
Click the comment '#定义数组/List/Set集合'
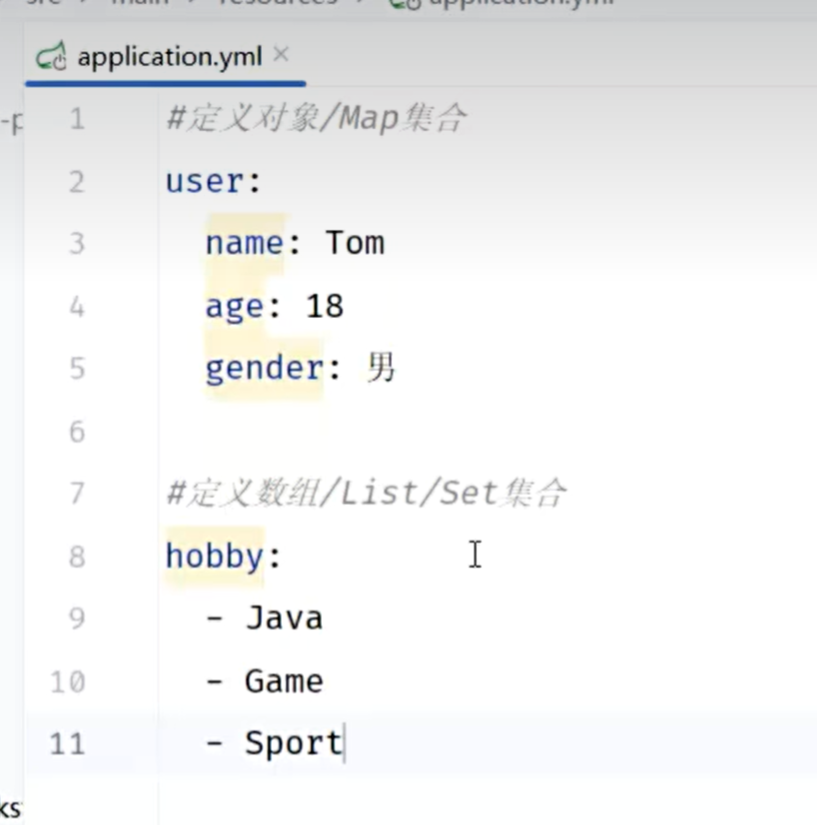tap(366, 493)
